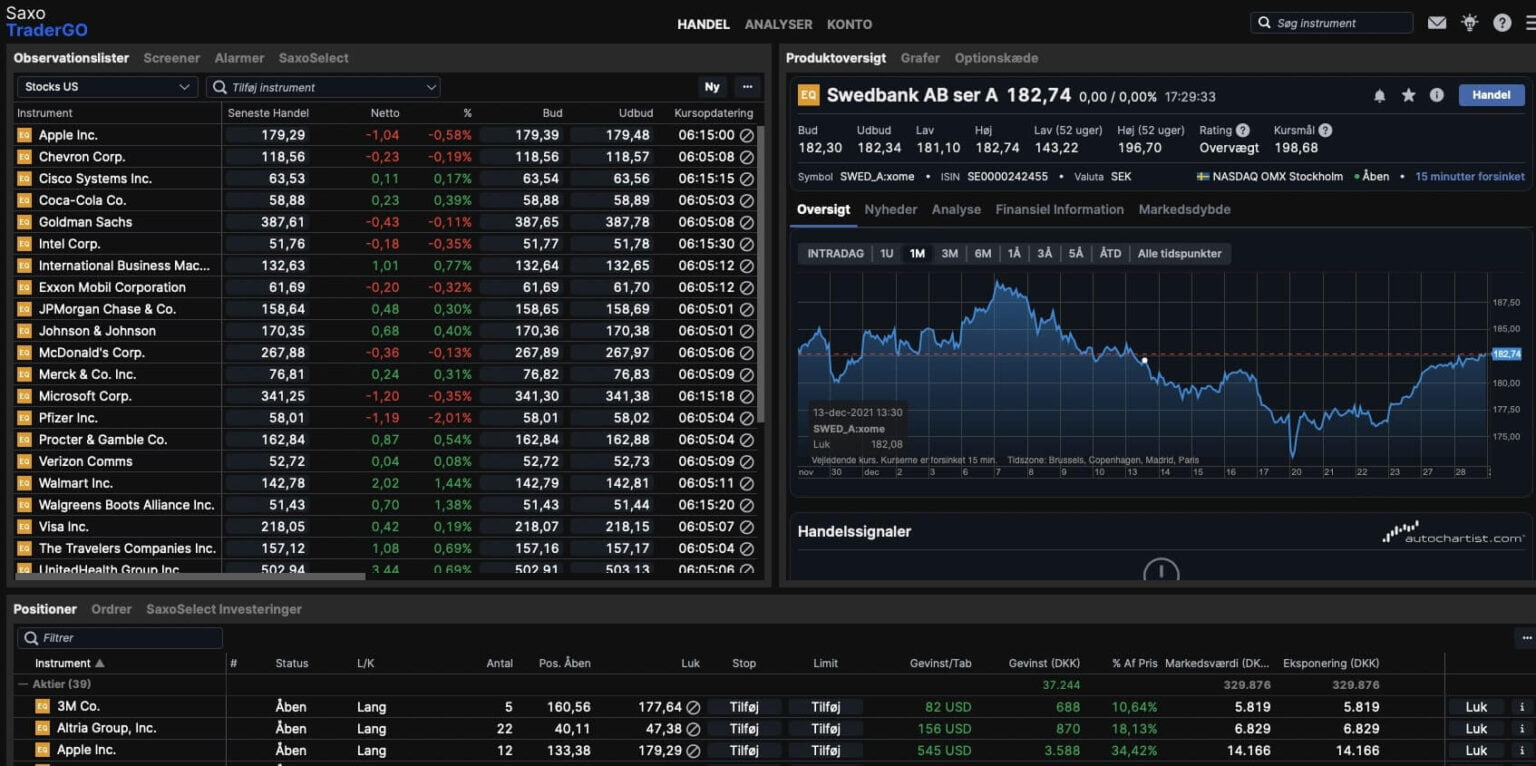Toggle the star favorite for Swedbank
The image size is (1536, 766).
pos(1409,95)
